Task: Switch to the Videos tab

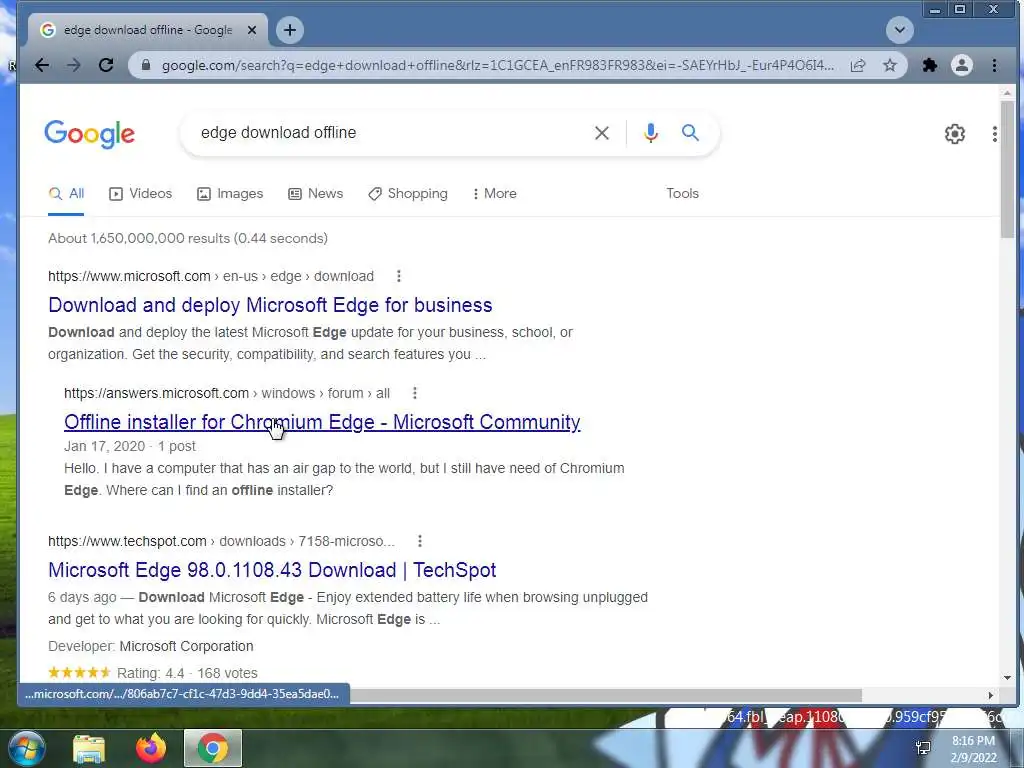Action: click(x=140, y=194)
